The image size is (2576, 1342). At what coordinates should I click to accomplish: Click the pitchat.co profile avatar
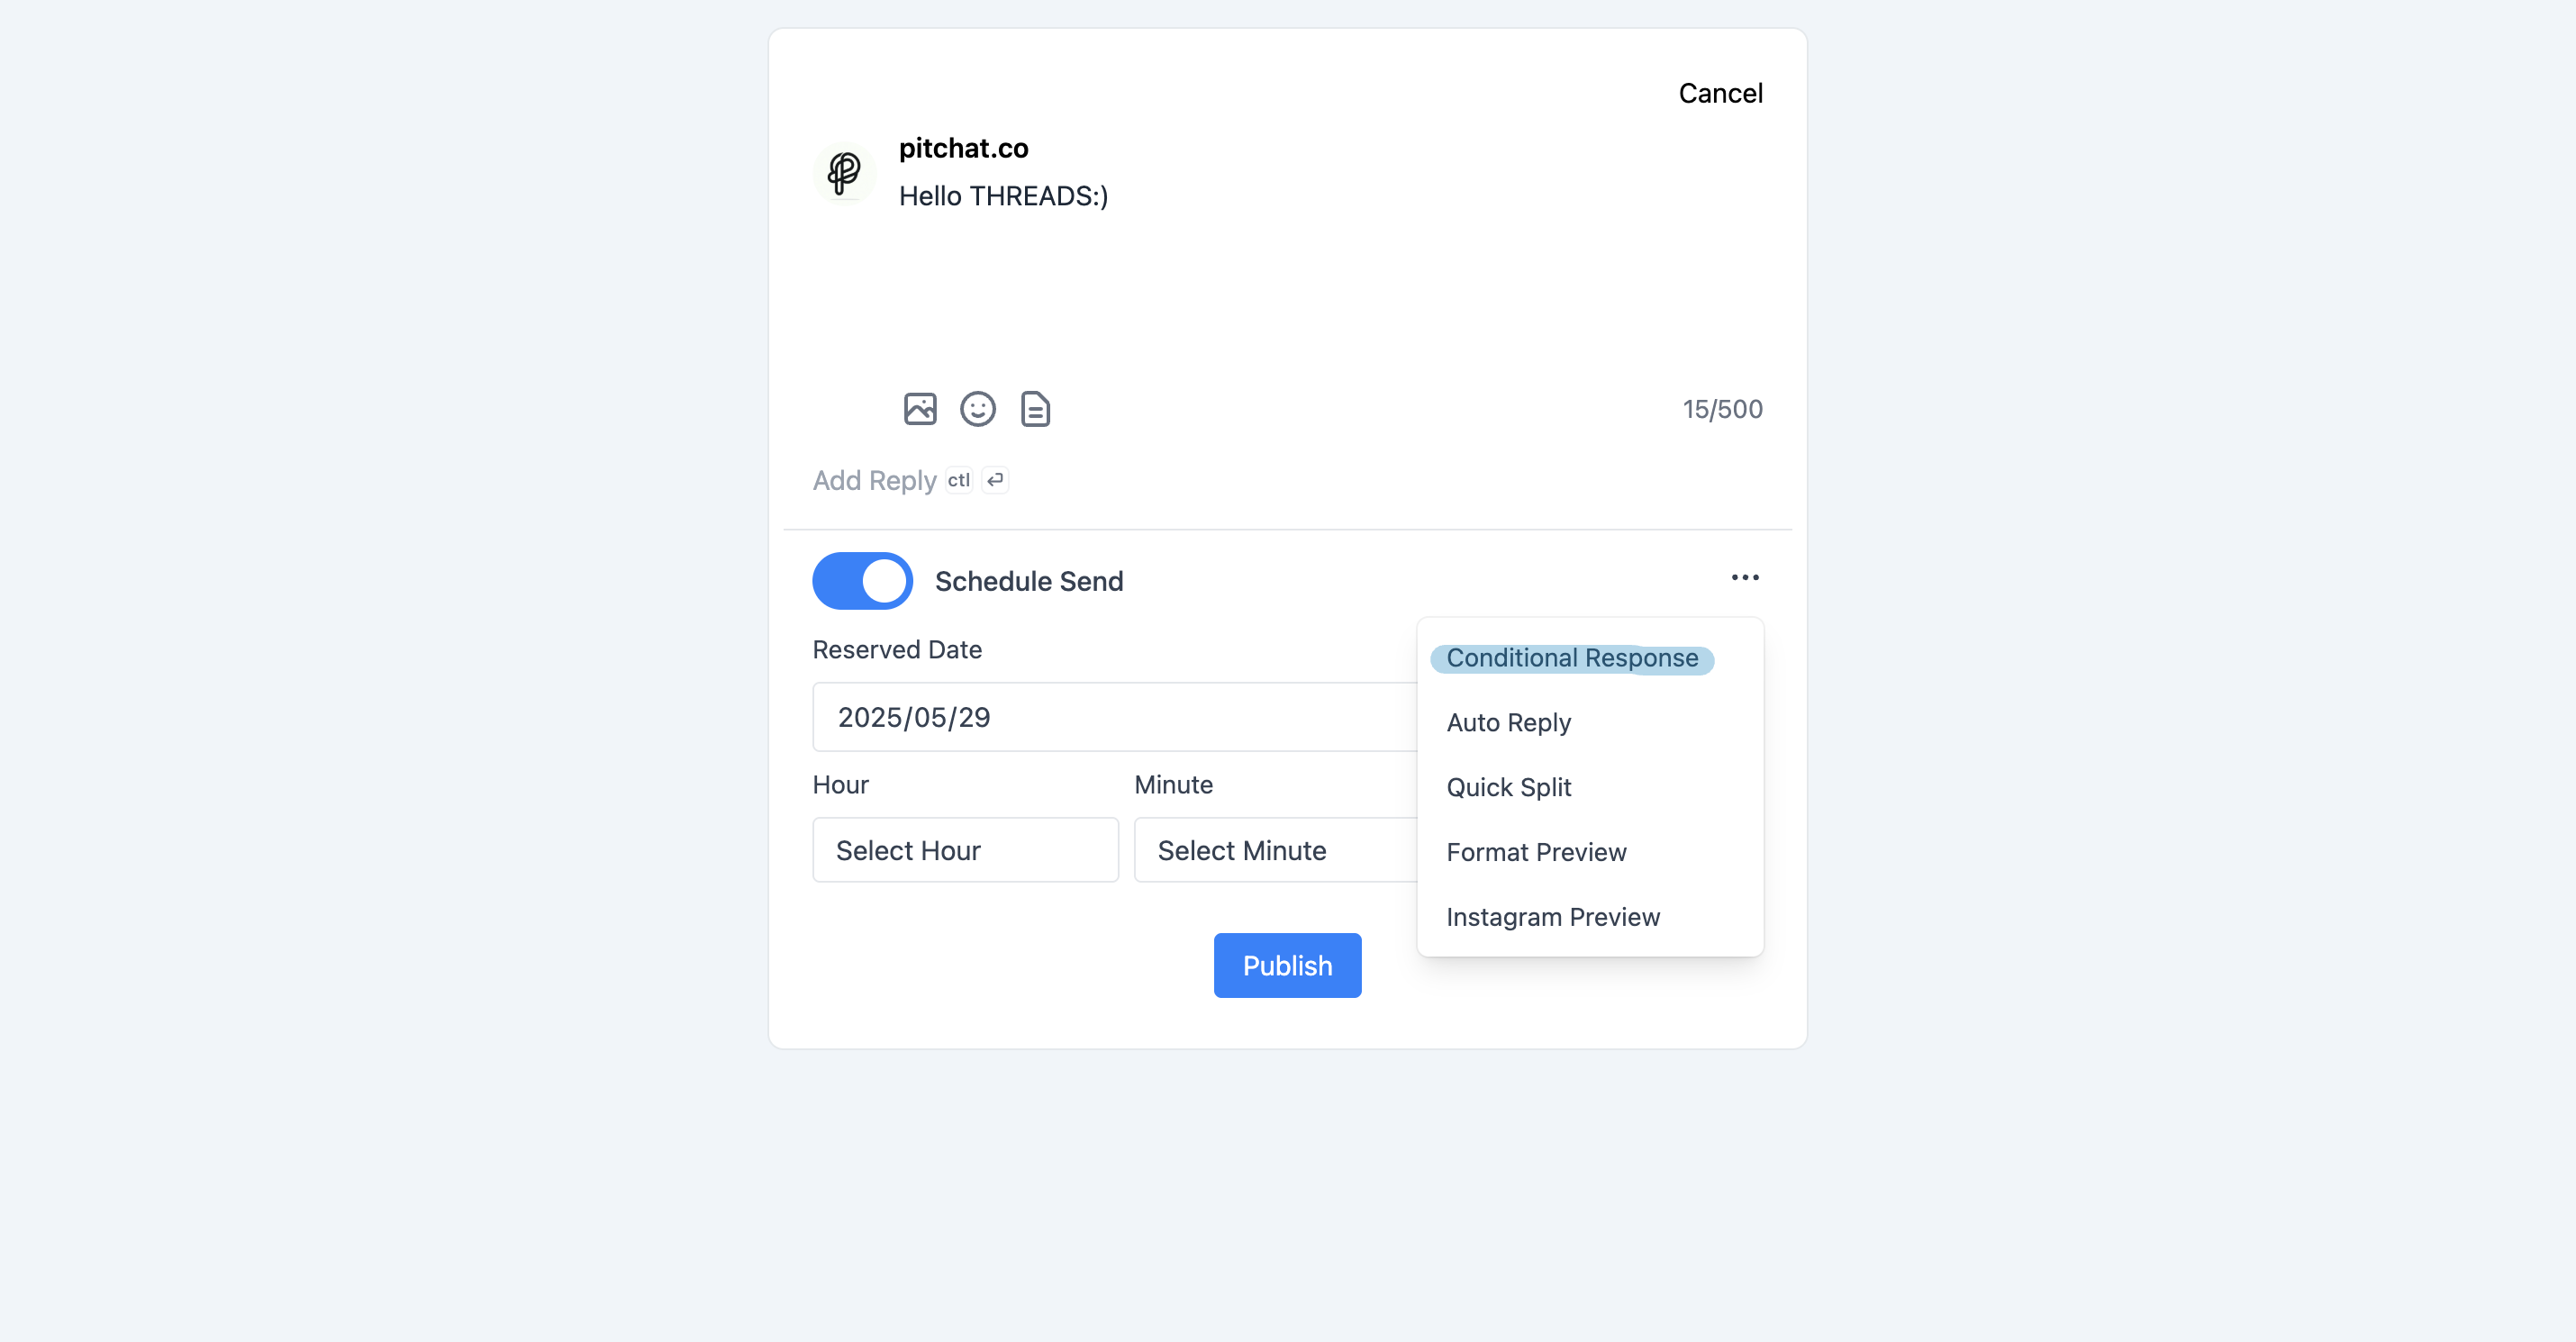pyautogui.click(x=844, y=173)
